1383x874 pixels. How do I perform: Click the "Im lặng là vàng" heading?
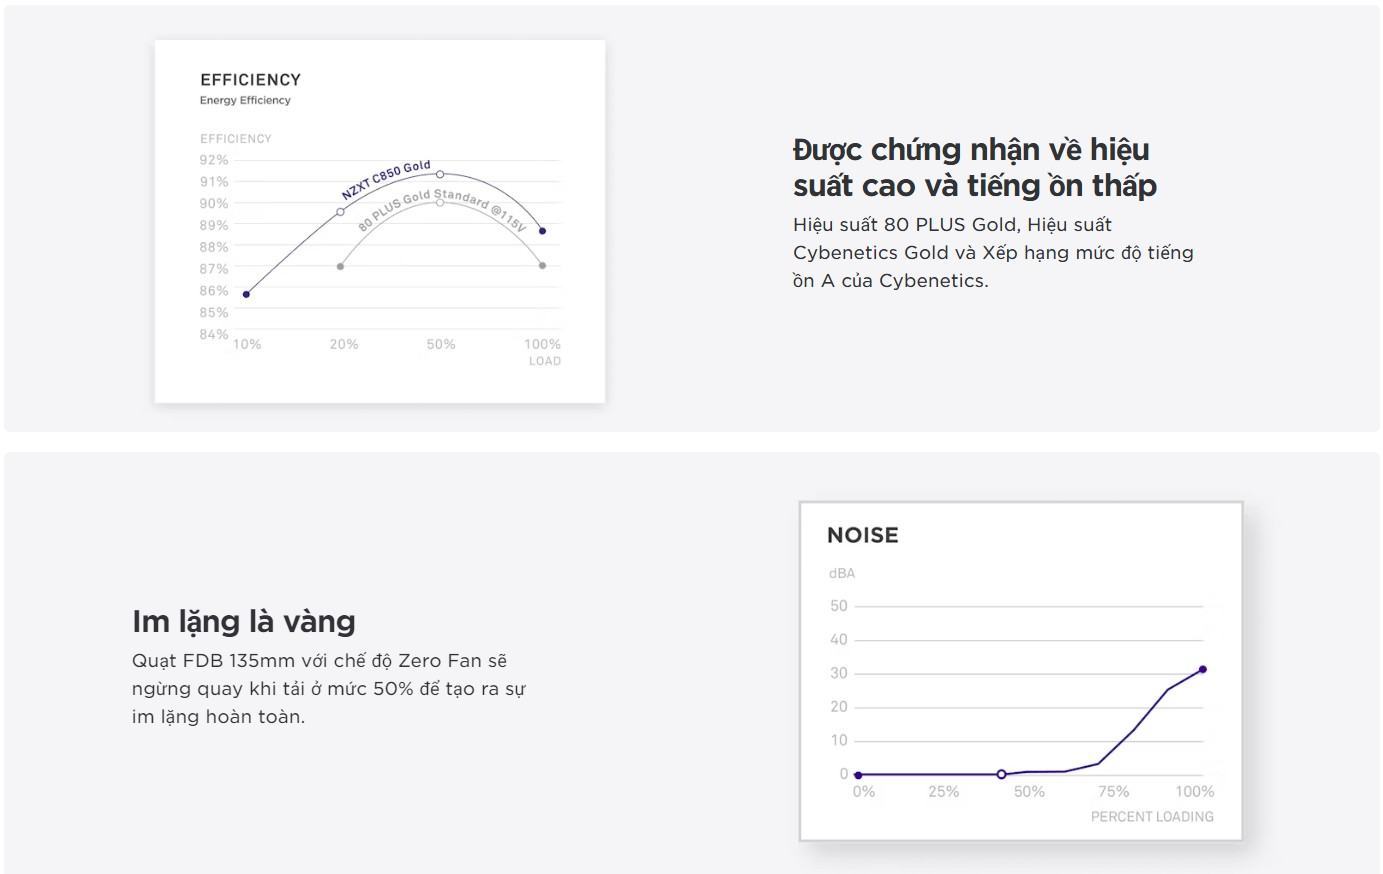click(243, 621)
